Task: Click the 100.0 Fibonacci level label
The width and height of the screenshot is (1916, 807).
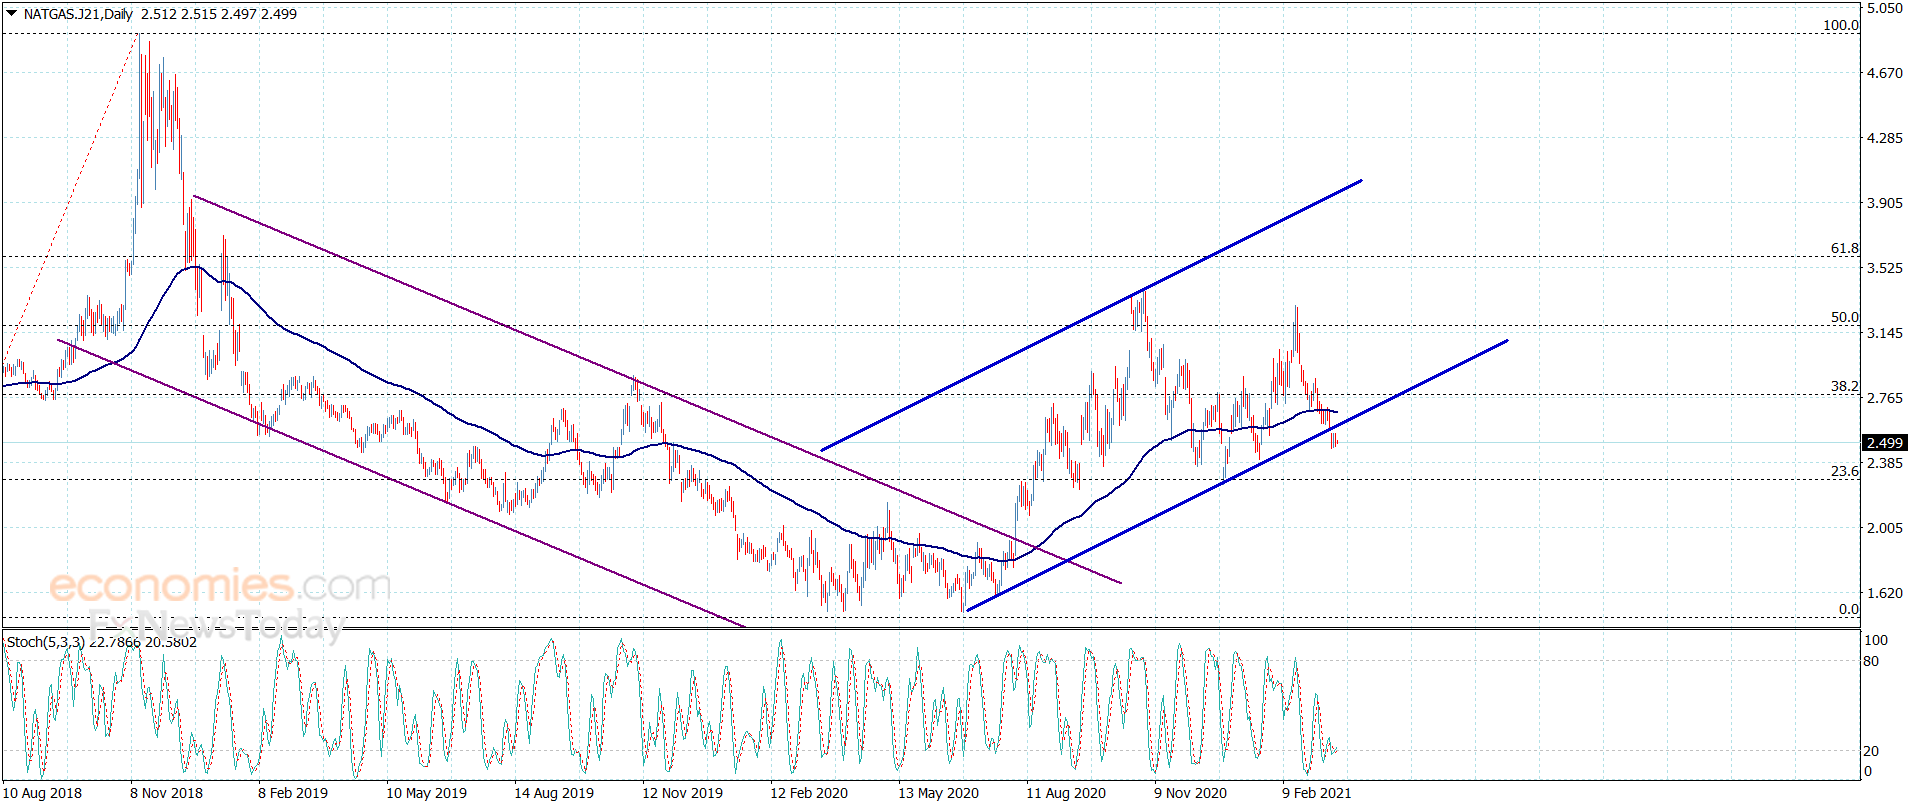Action: tap(1841, 25)
